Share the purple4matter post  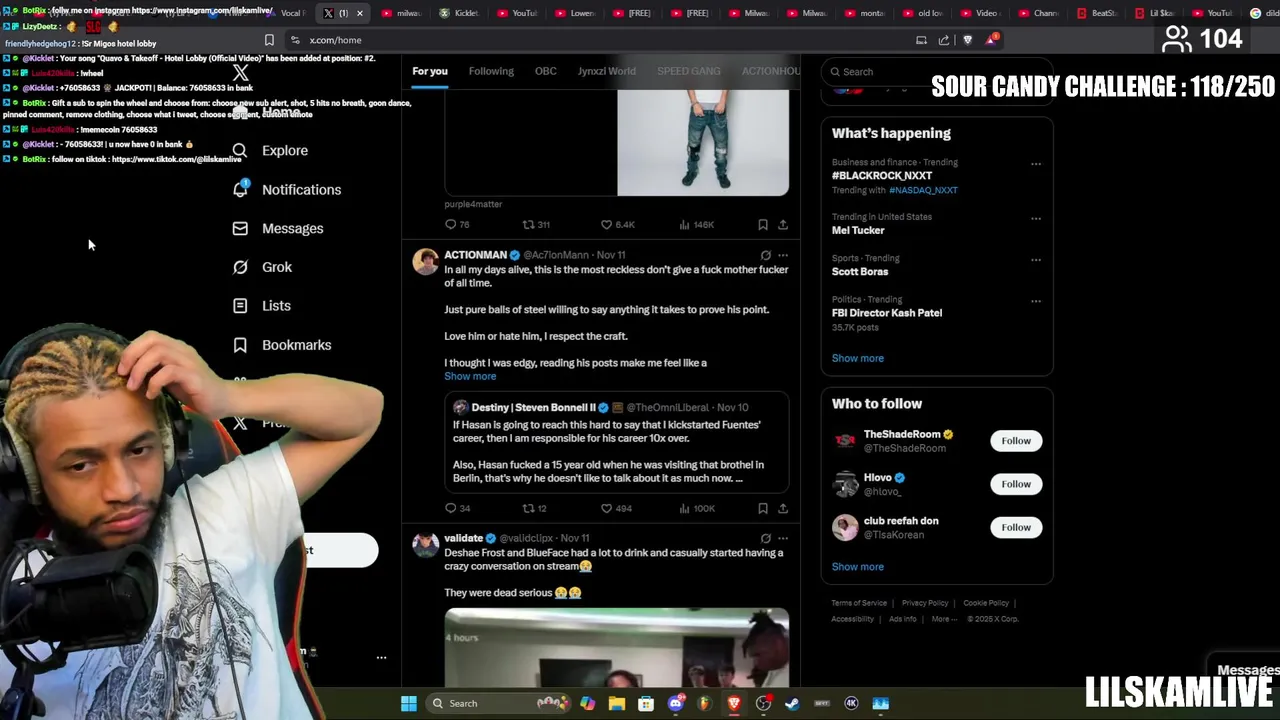tap(783, 225)
